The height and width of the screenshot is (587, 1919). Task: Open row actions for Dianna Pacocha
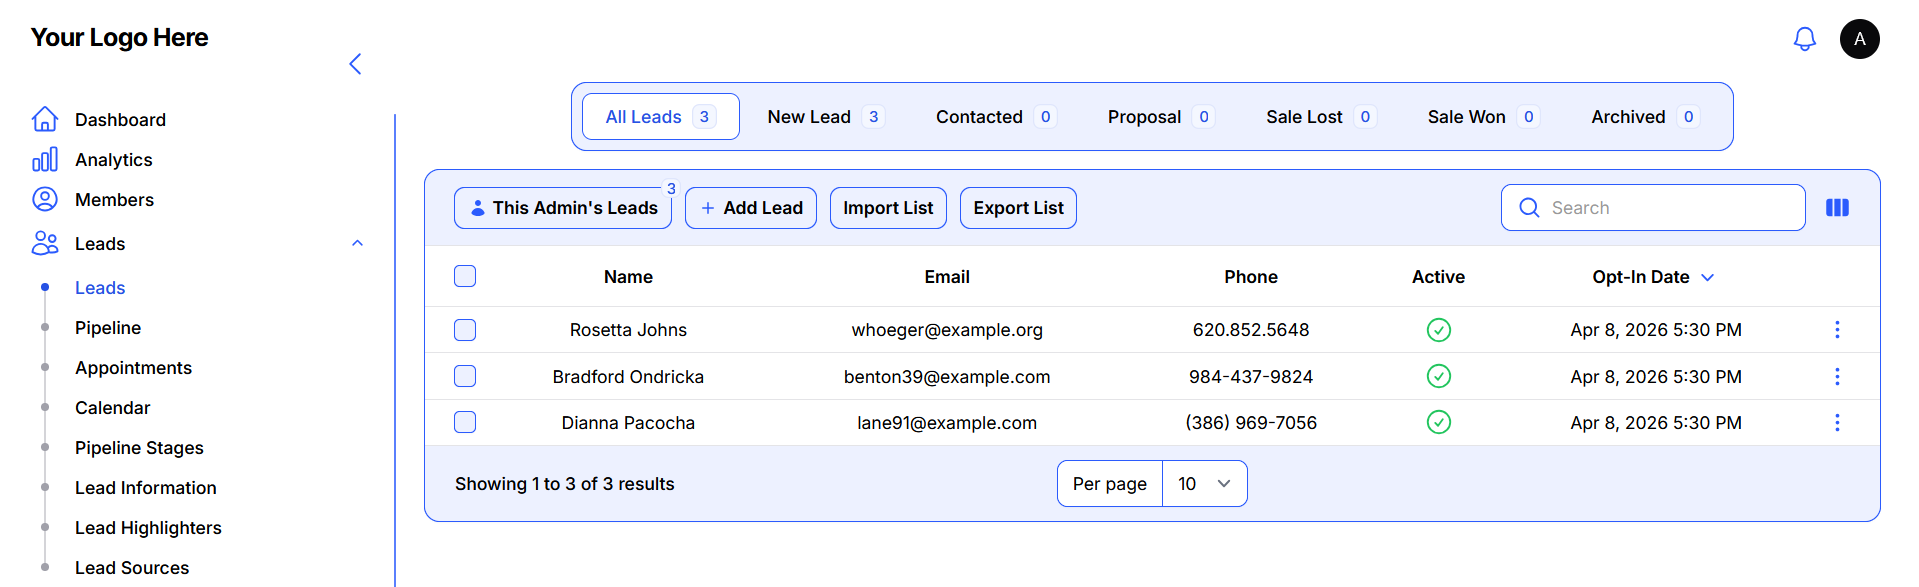tap(1836, 423)
